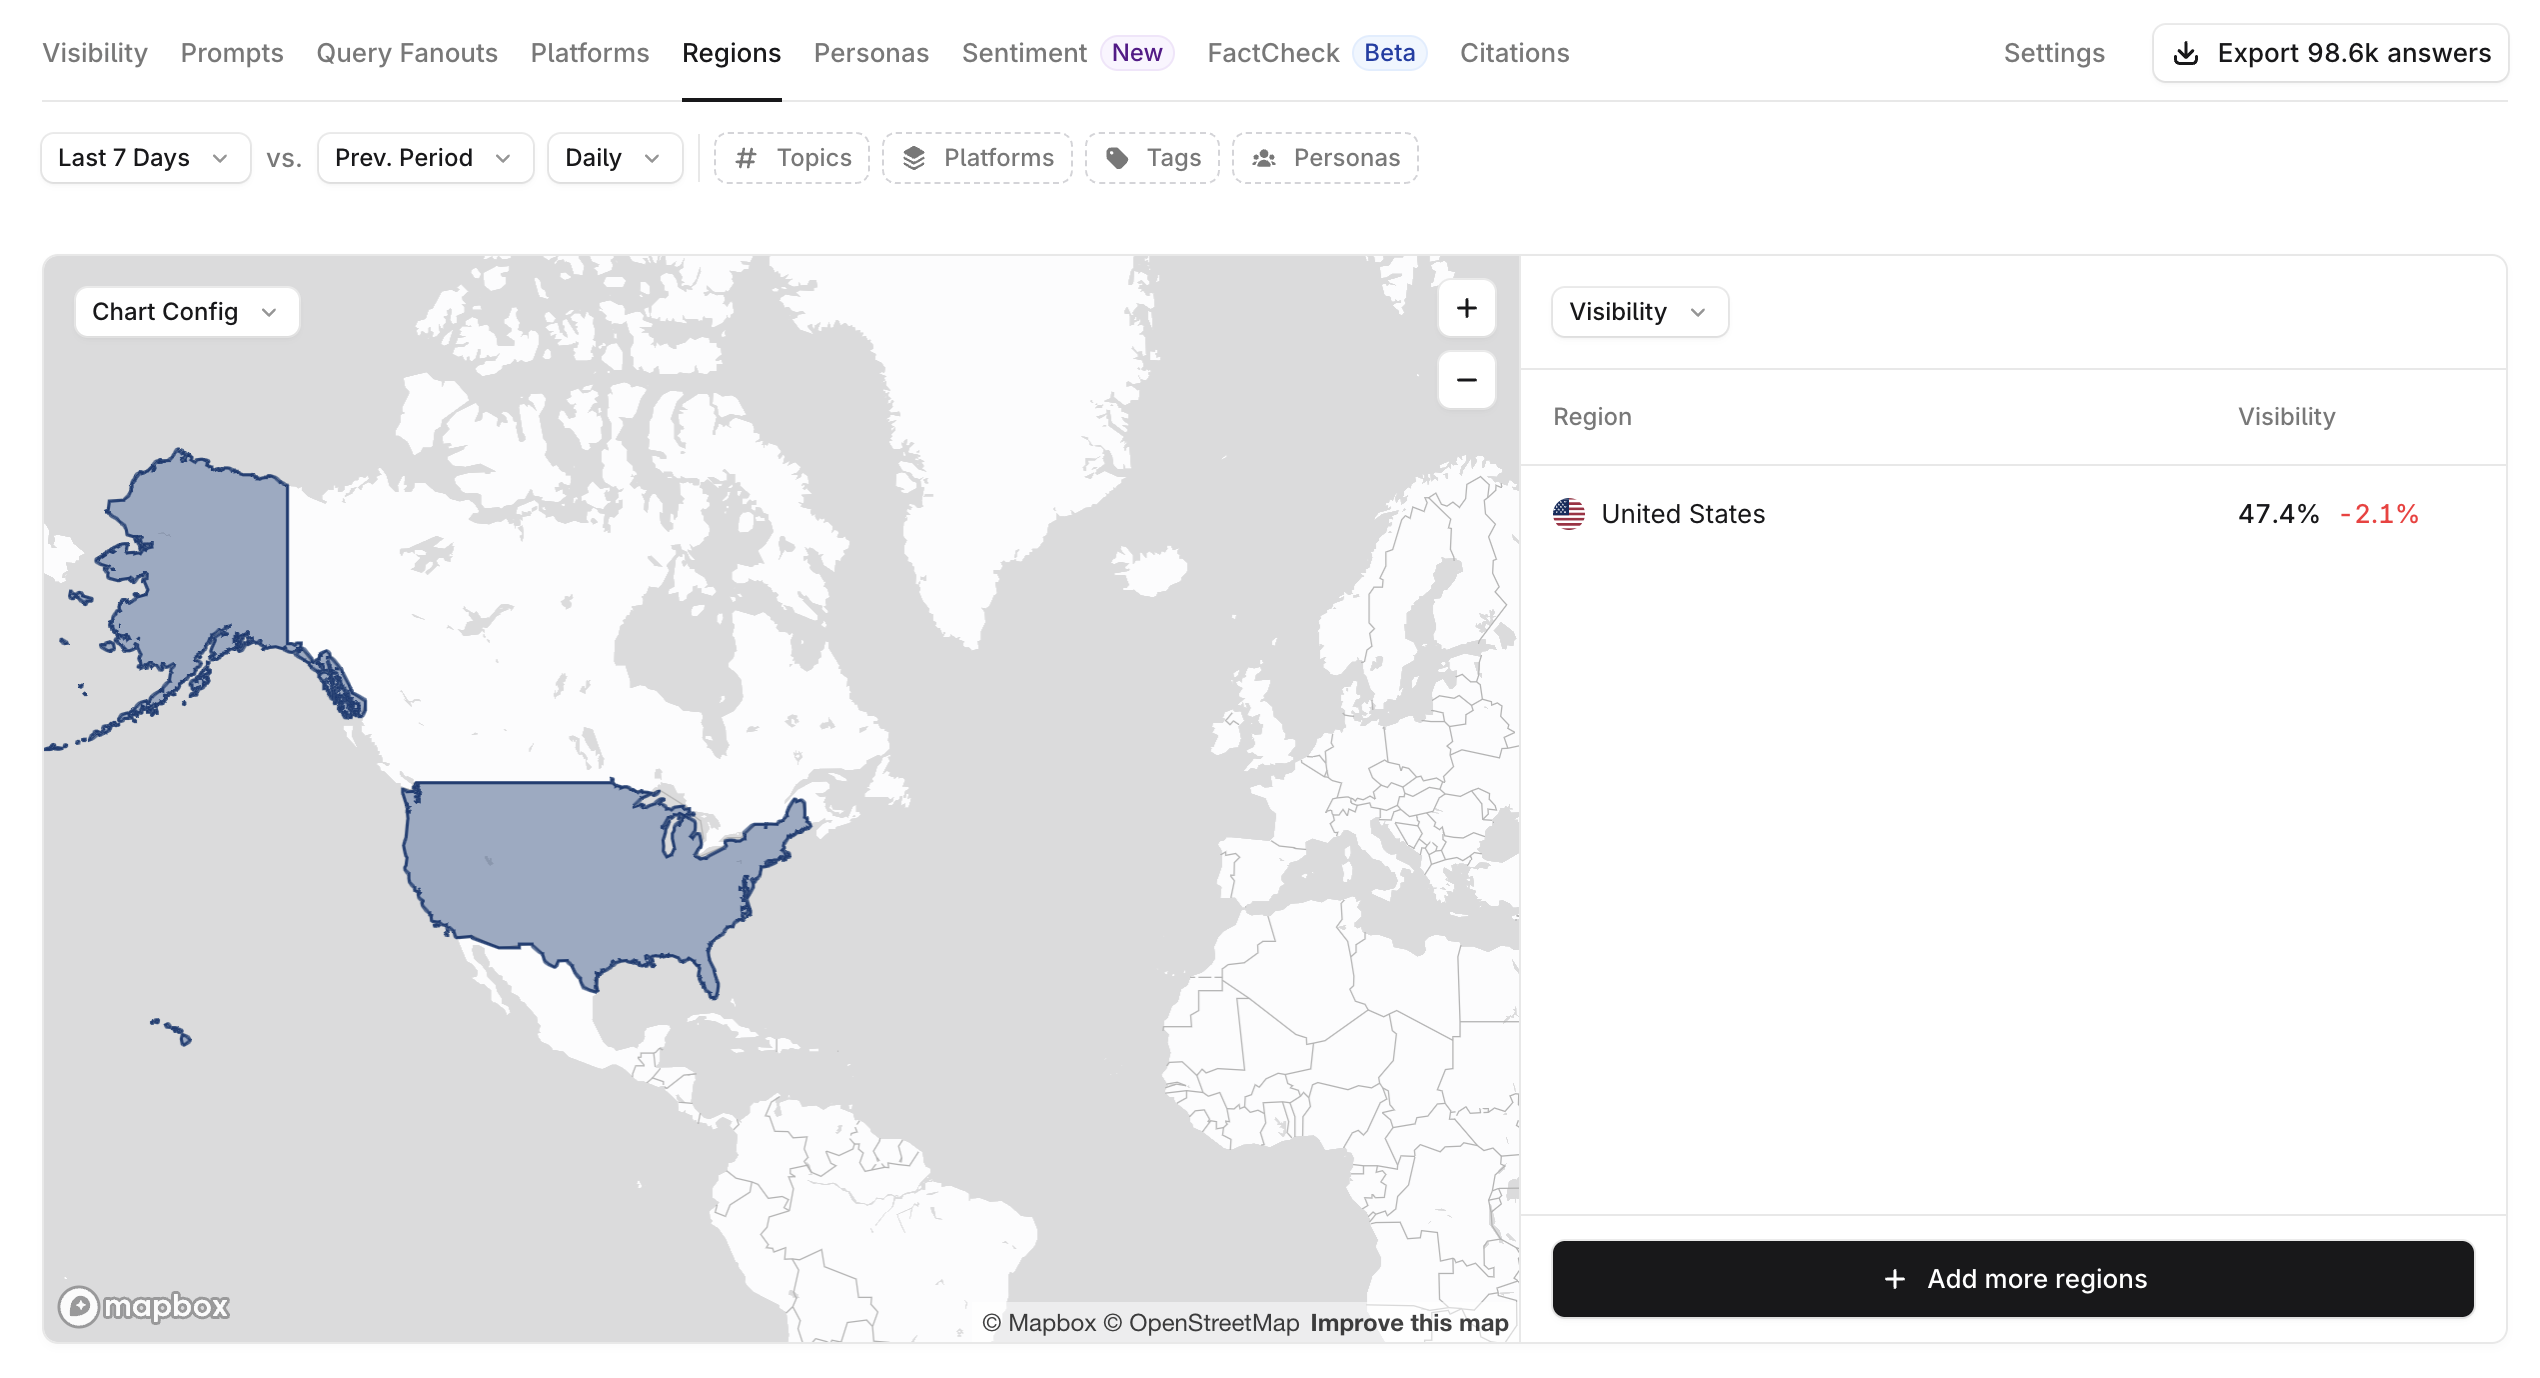Open the Last 7 Days range dropdown
2540x1378 pixels.
(145, 158)
